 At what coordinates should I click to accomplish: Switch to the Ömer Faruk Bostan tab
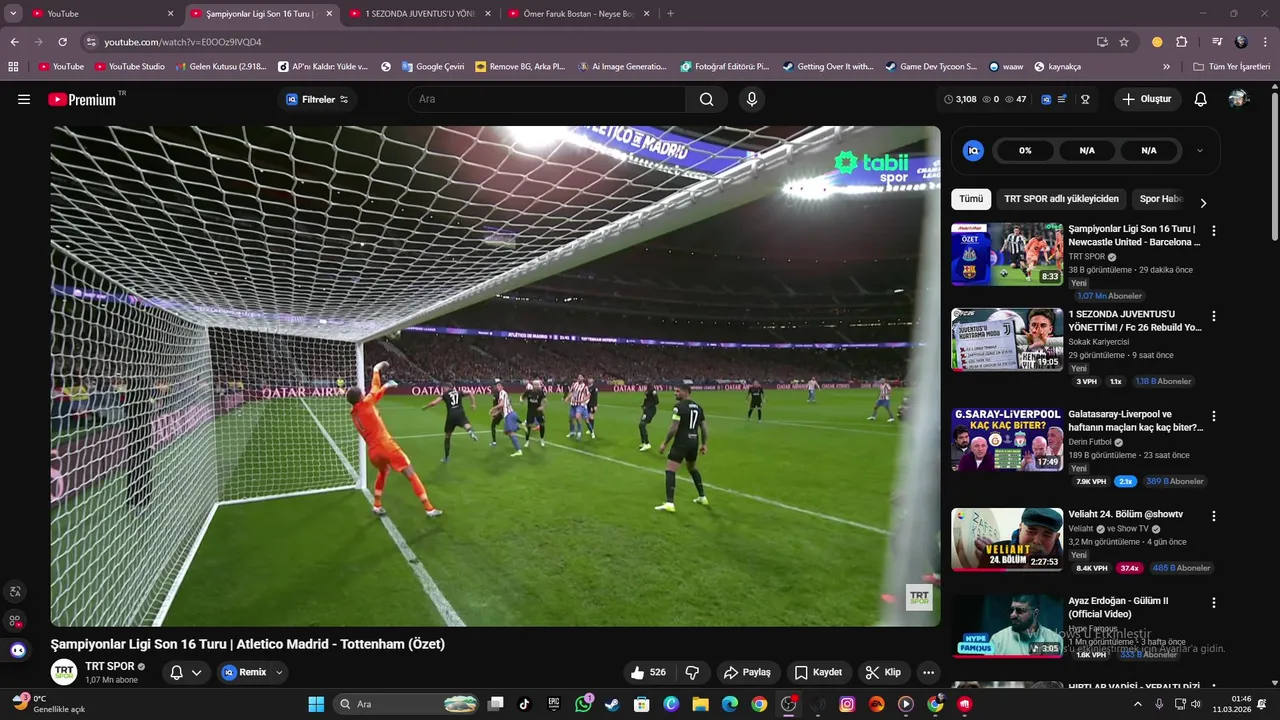[x=578, y=13]
